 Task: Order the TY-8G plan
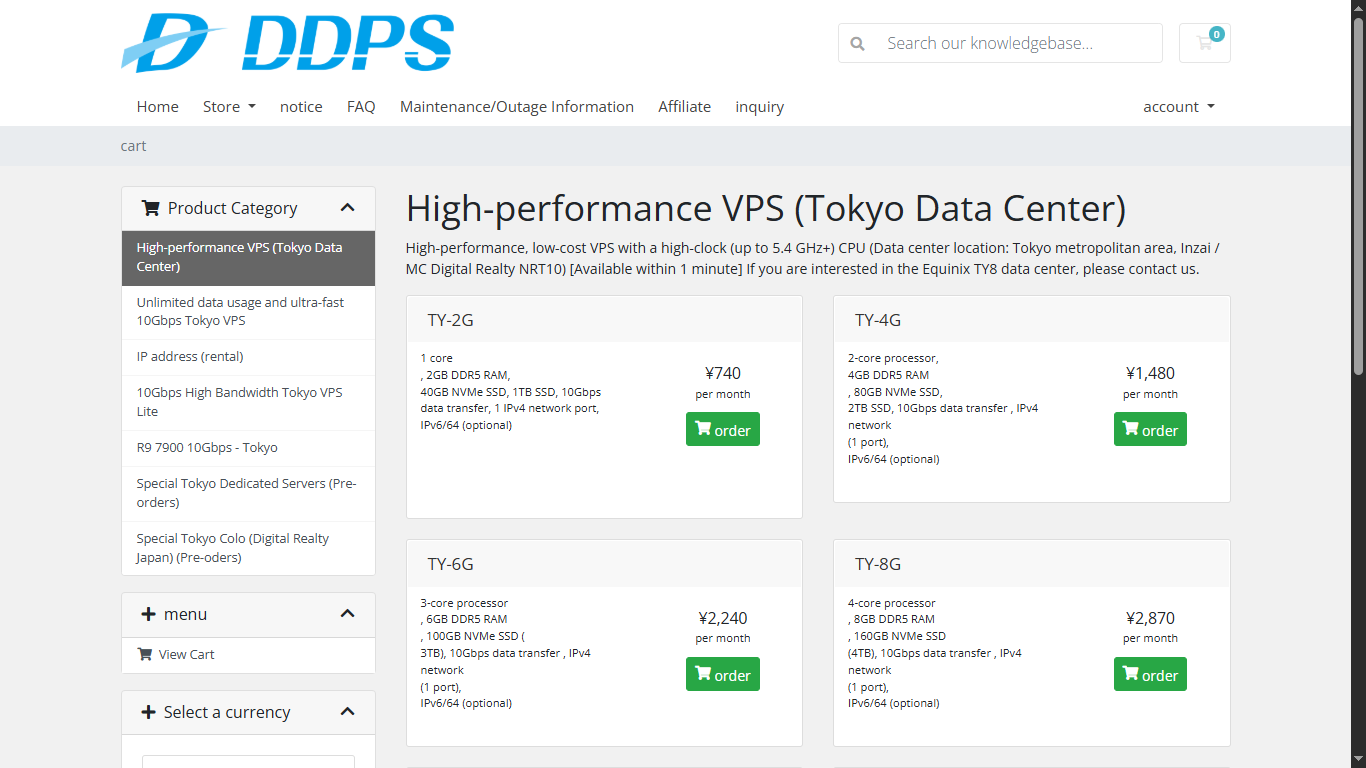[x=1150, y=674]
